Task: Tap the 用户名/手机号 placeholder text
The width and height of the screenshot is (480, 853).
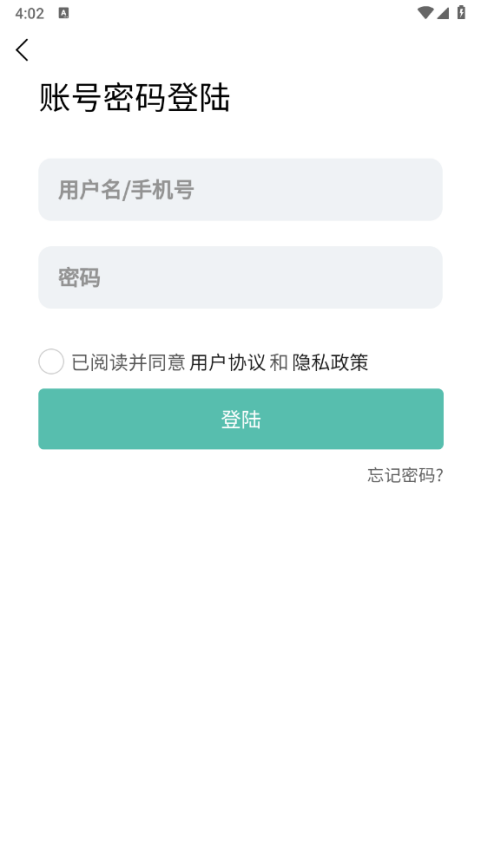Action: [126, 190]
